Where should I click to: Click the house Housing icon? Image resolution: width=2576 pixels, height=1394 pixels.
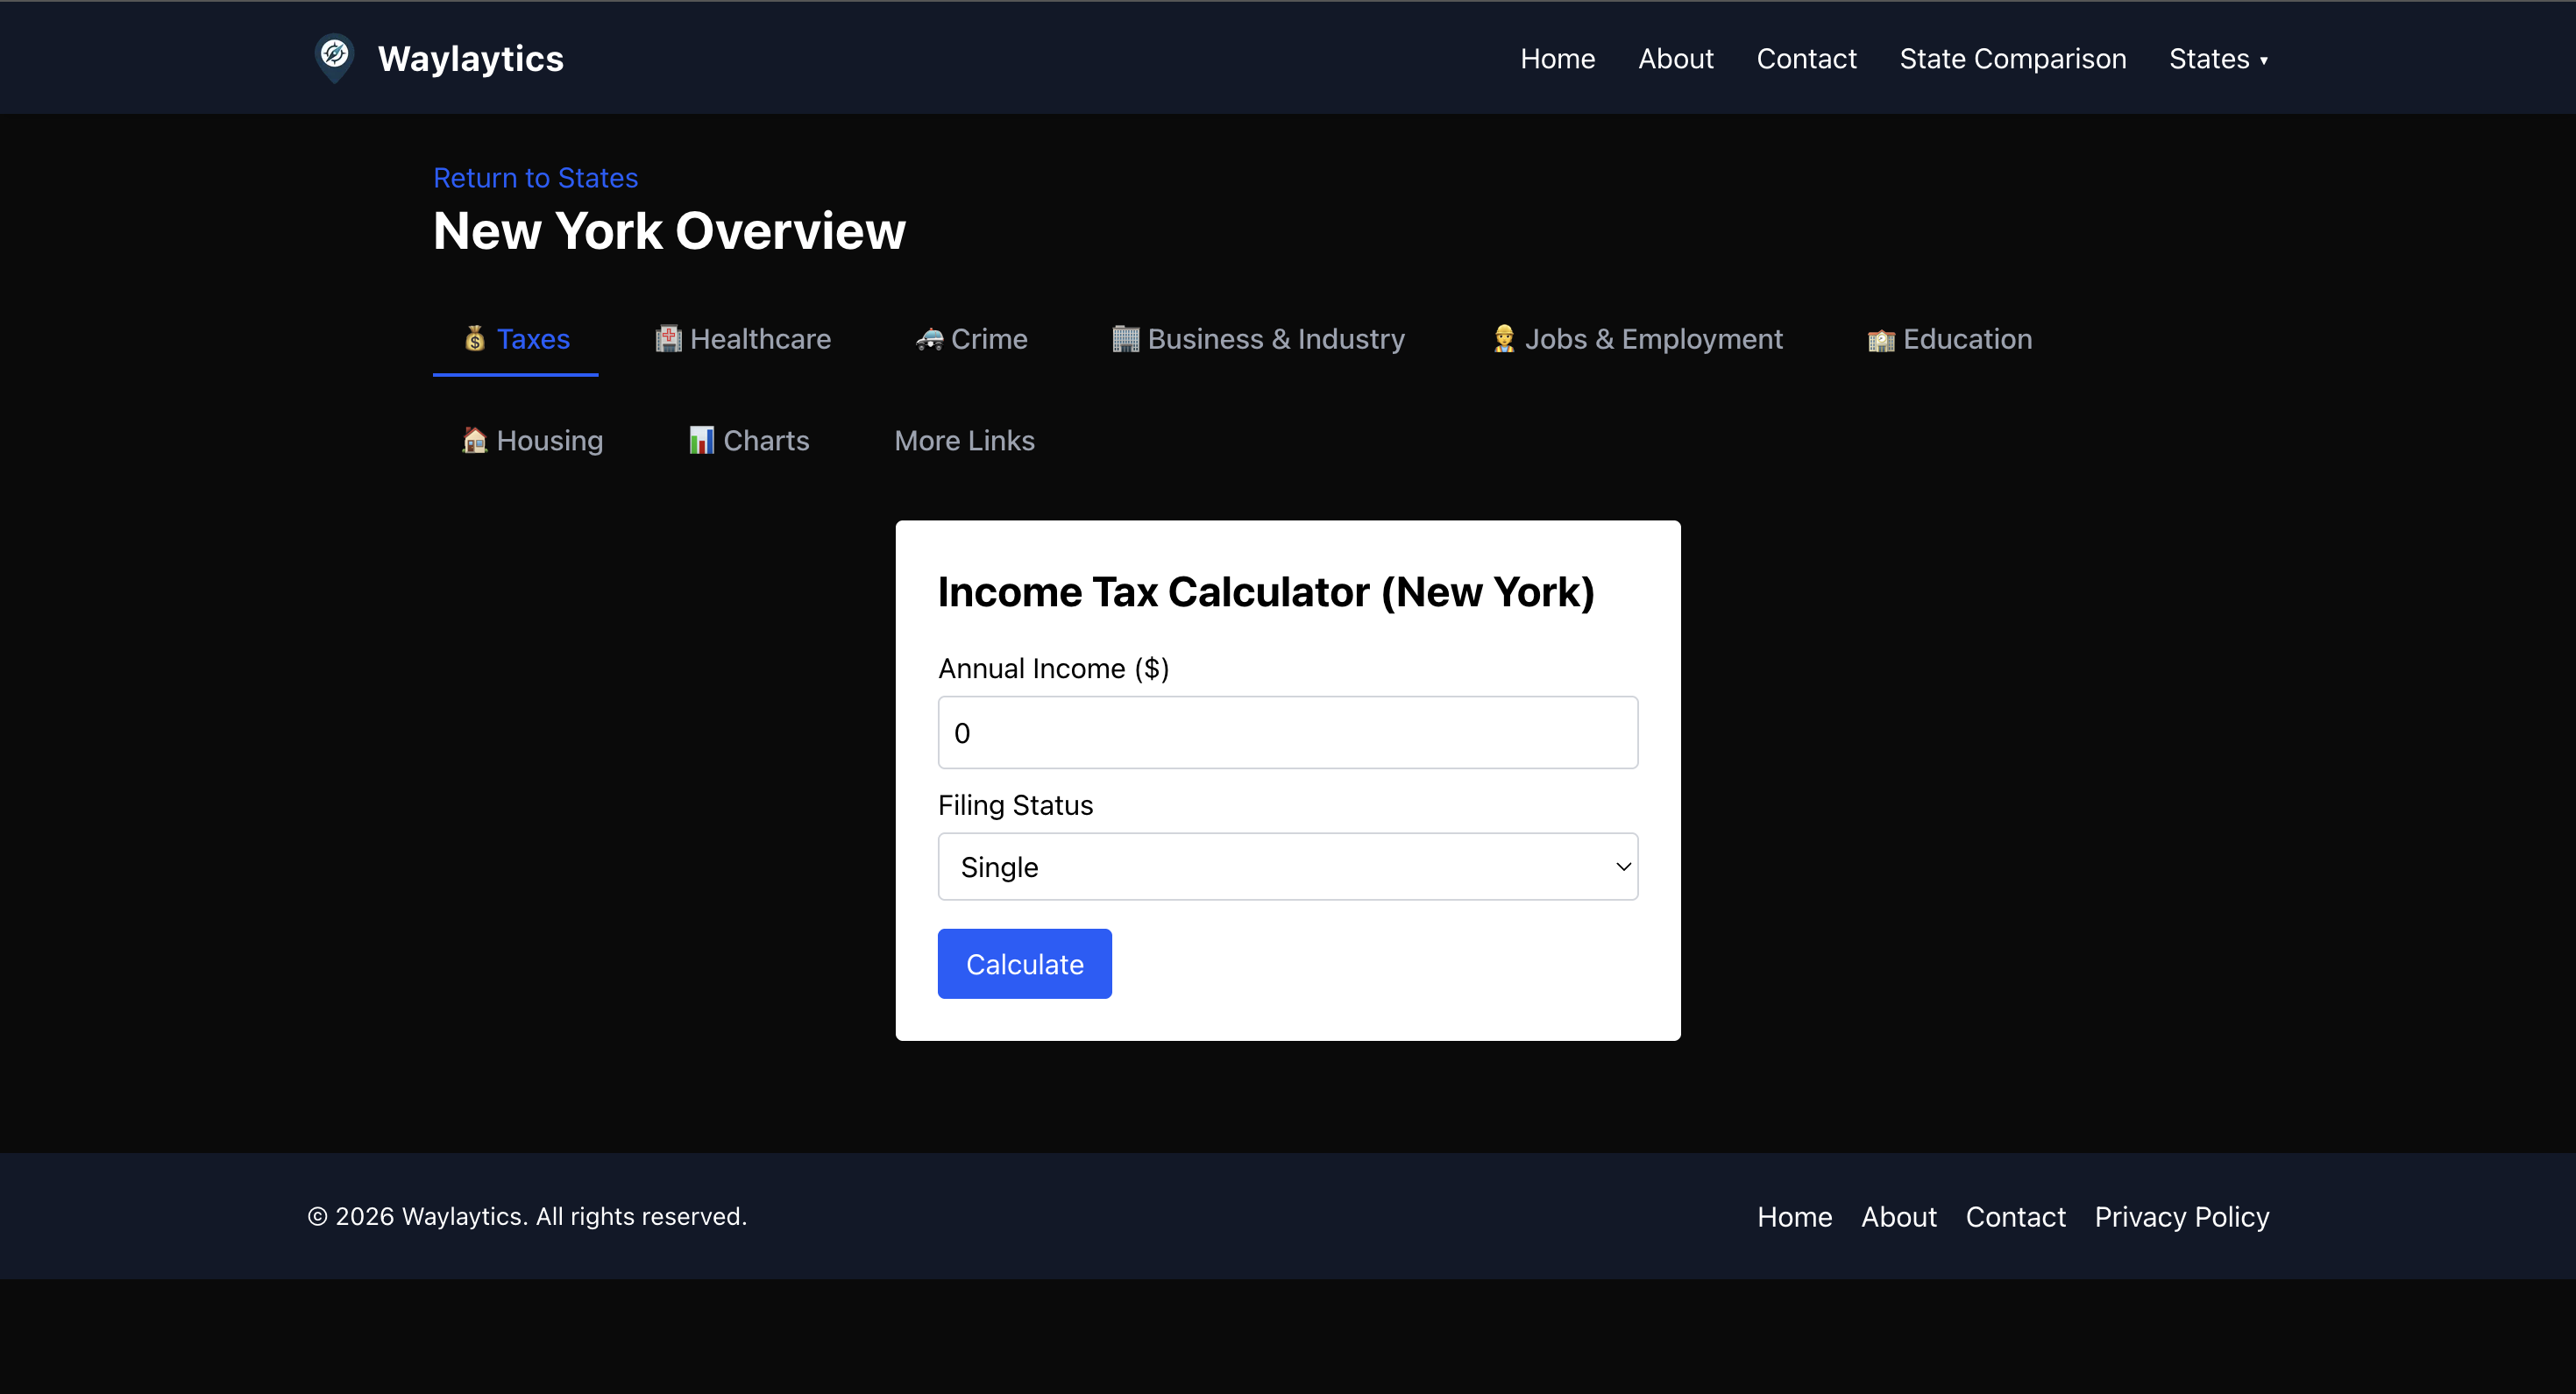(474, 440)
